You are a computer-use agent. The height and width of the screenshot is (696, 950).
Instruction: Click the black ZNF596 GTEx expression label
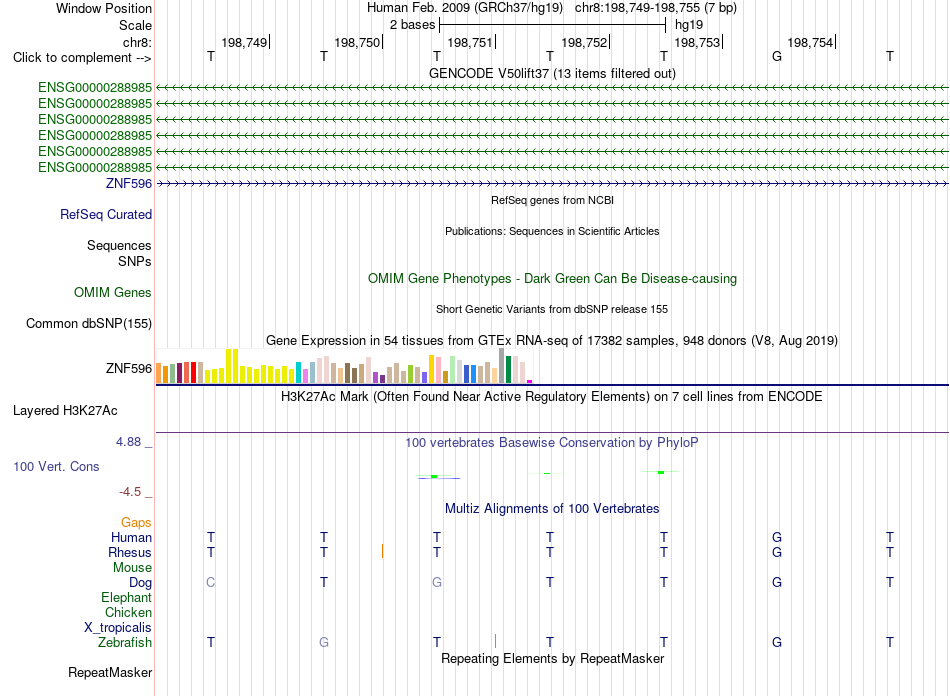coord(128,368)
